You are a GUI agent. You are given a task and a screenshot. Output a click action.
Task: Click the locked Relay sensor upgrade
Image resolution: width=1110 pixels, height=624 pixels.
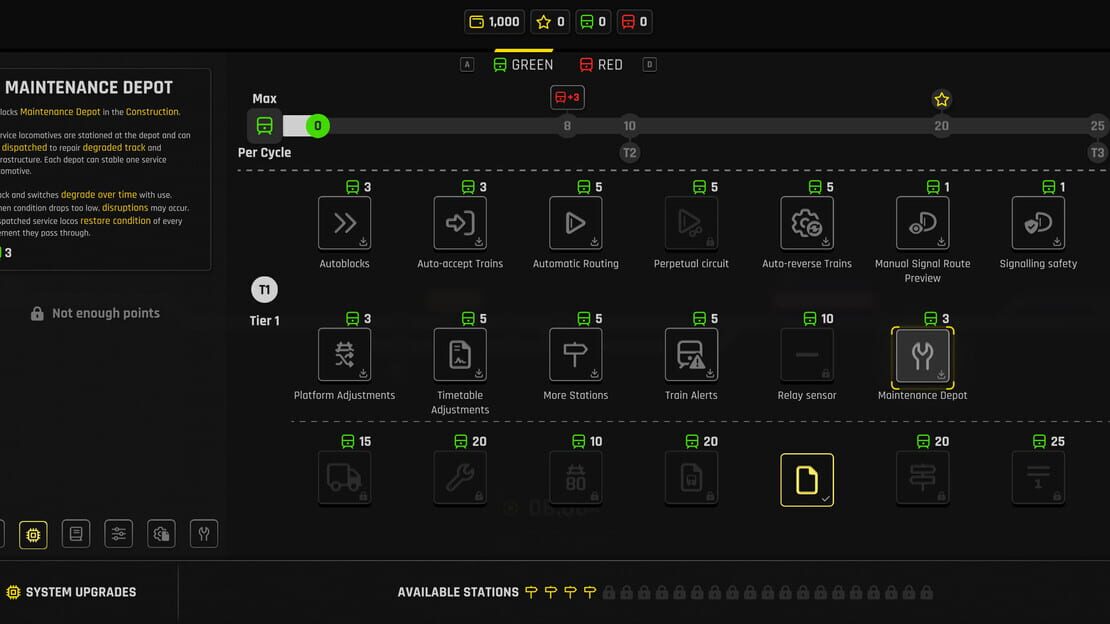coord(807,355)
